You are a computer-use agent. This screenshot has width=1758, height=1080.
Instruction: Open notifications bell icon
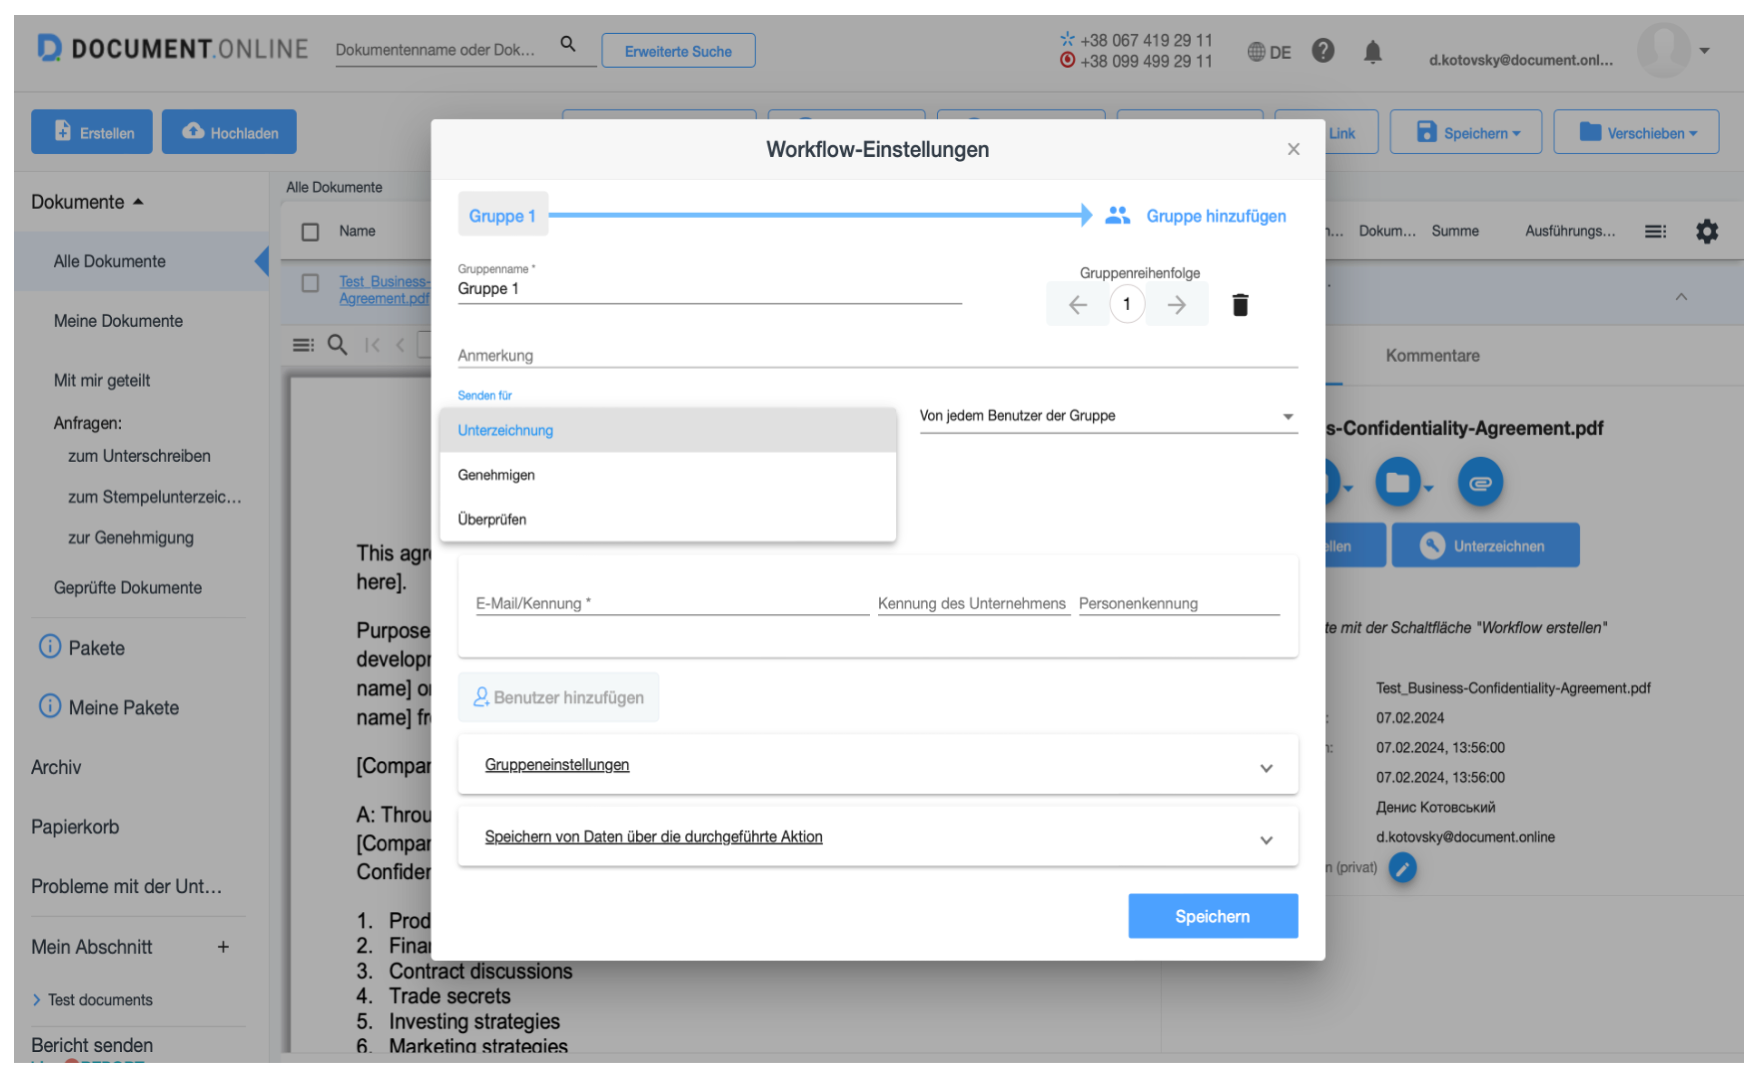pyautogui.click(x=1373, y=52)
